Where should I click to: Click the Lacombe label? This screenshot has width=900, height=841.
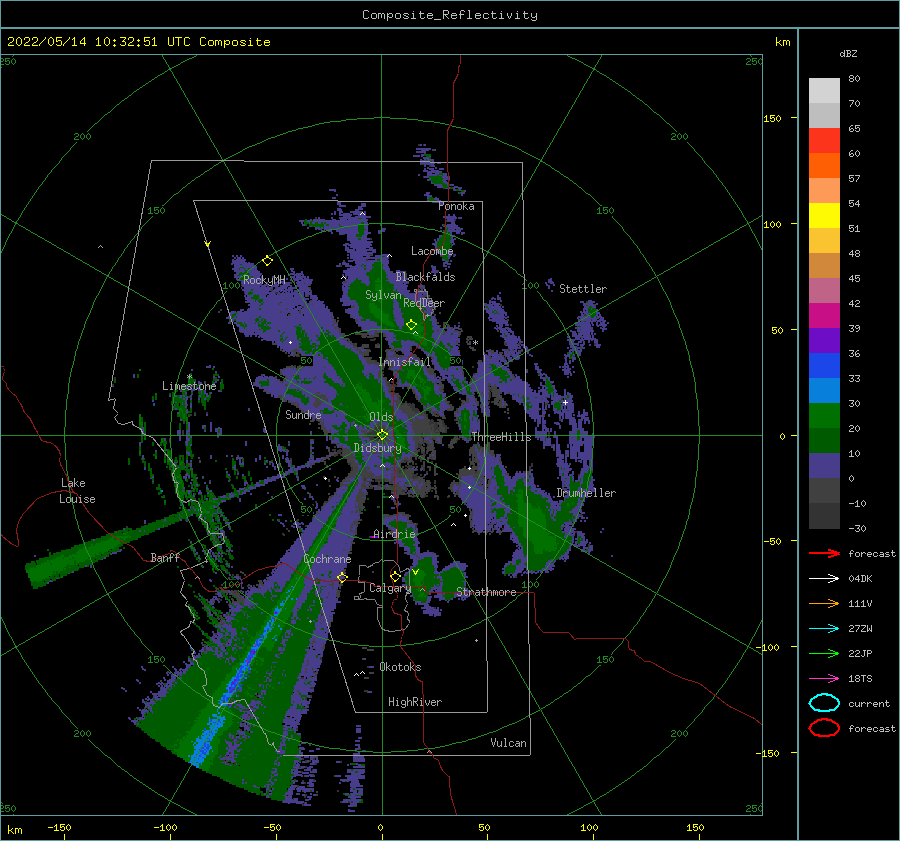coord(432,251)
